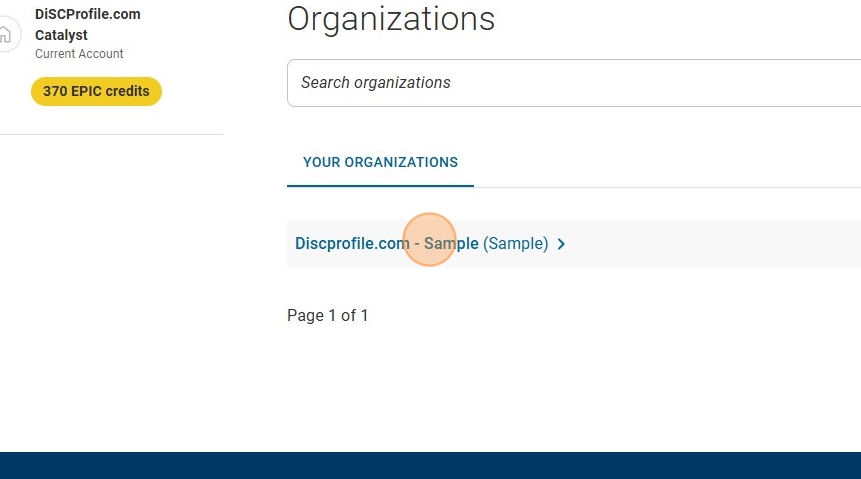Open the Discprofile.com - Sample organization link
Screen dimensions: 861x479
tap(387, 243)
